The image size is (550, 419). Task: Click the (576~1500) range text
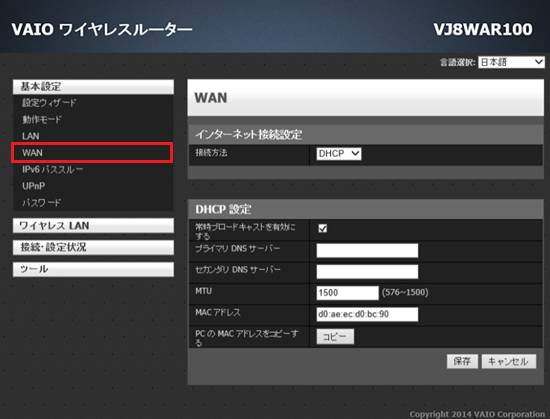(x=405, y=292)
